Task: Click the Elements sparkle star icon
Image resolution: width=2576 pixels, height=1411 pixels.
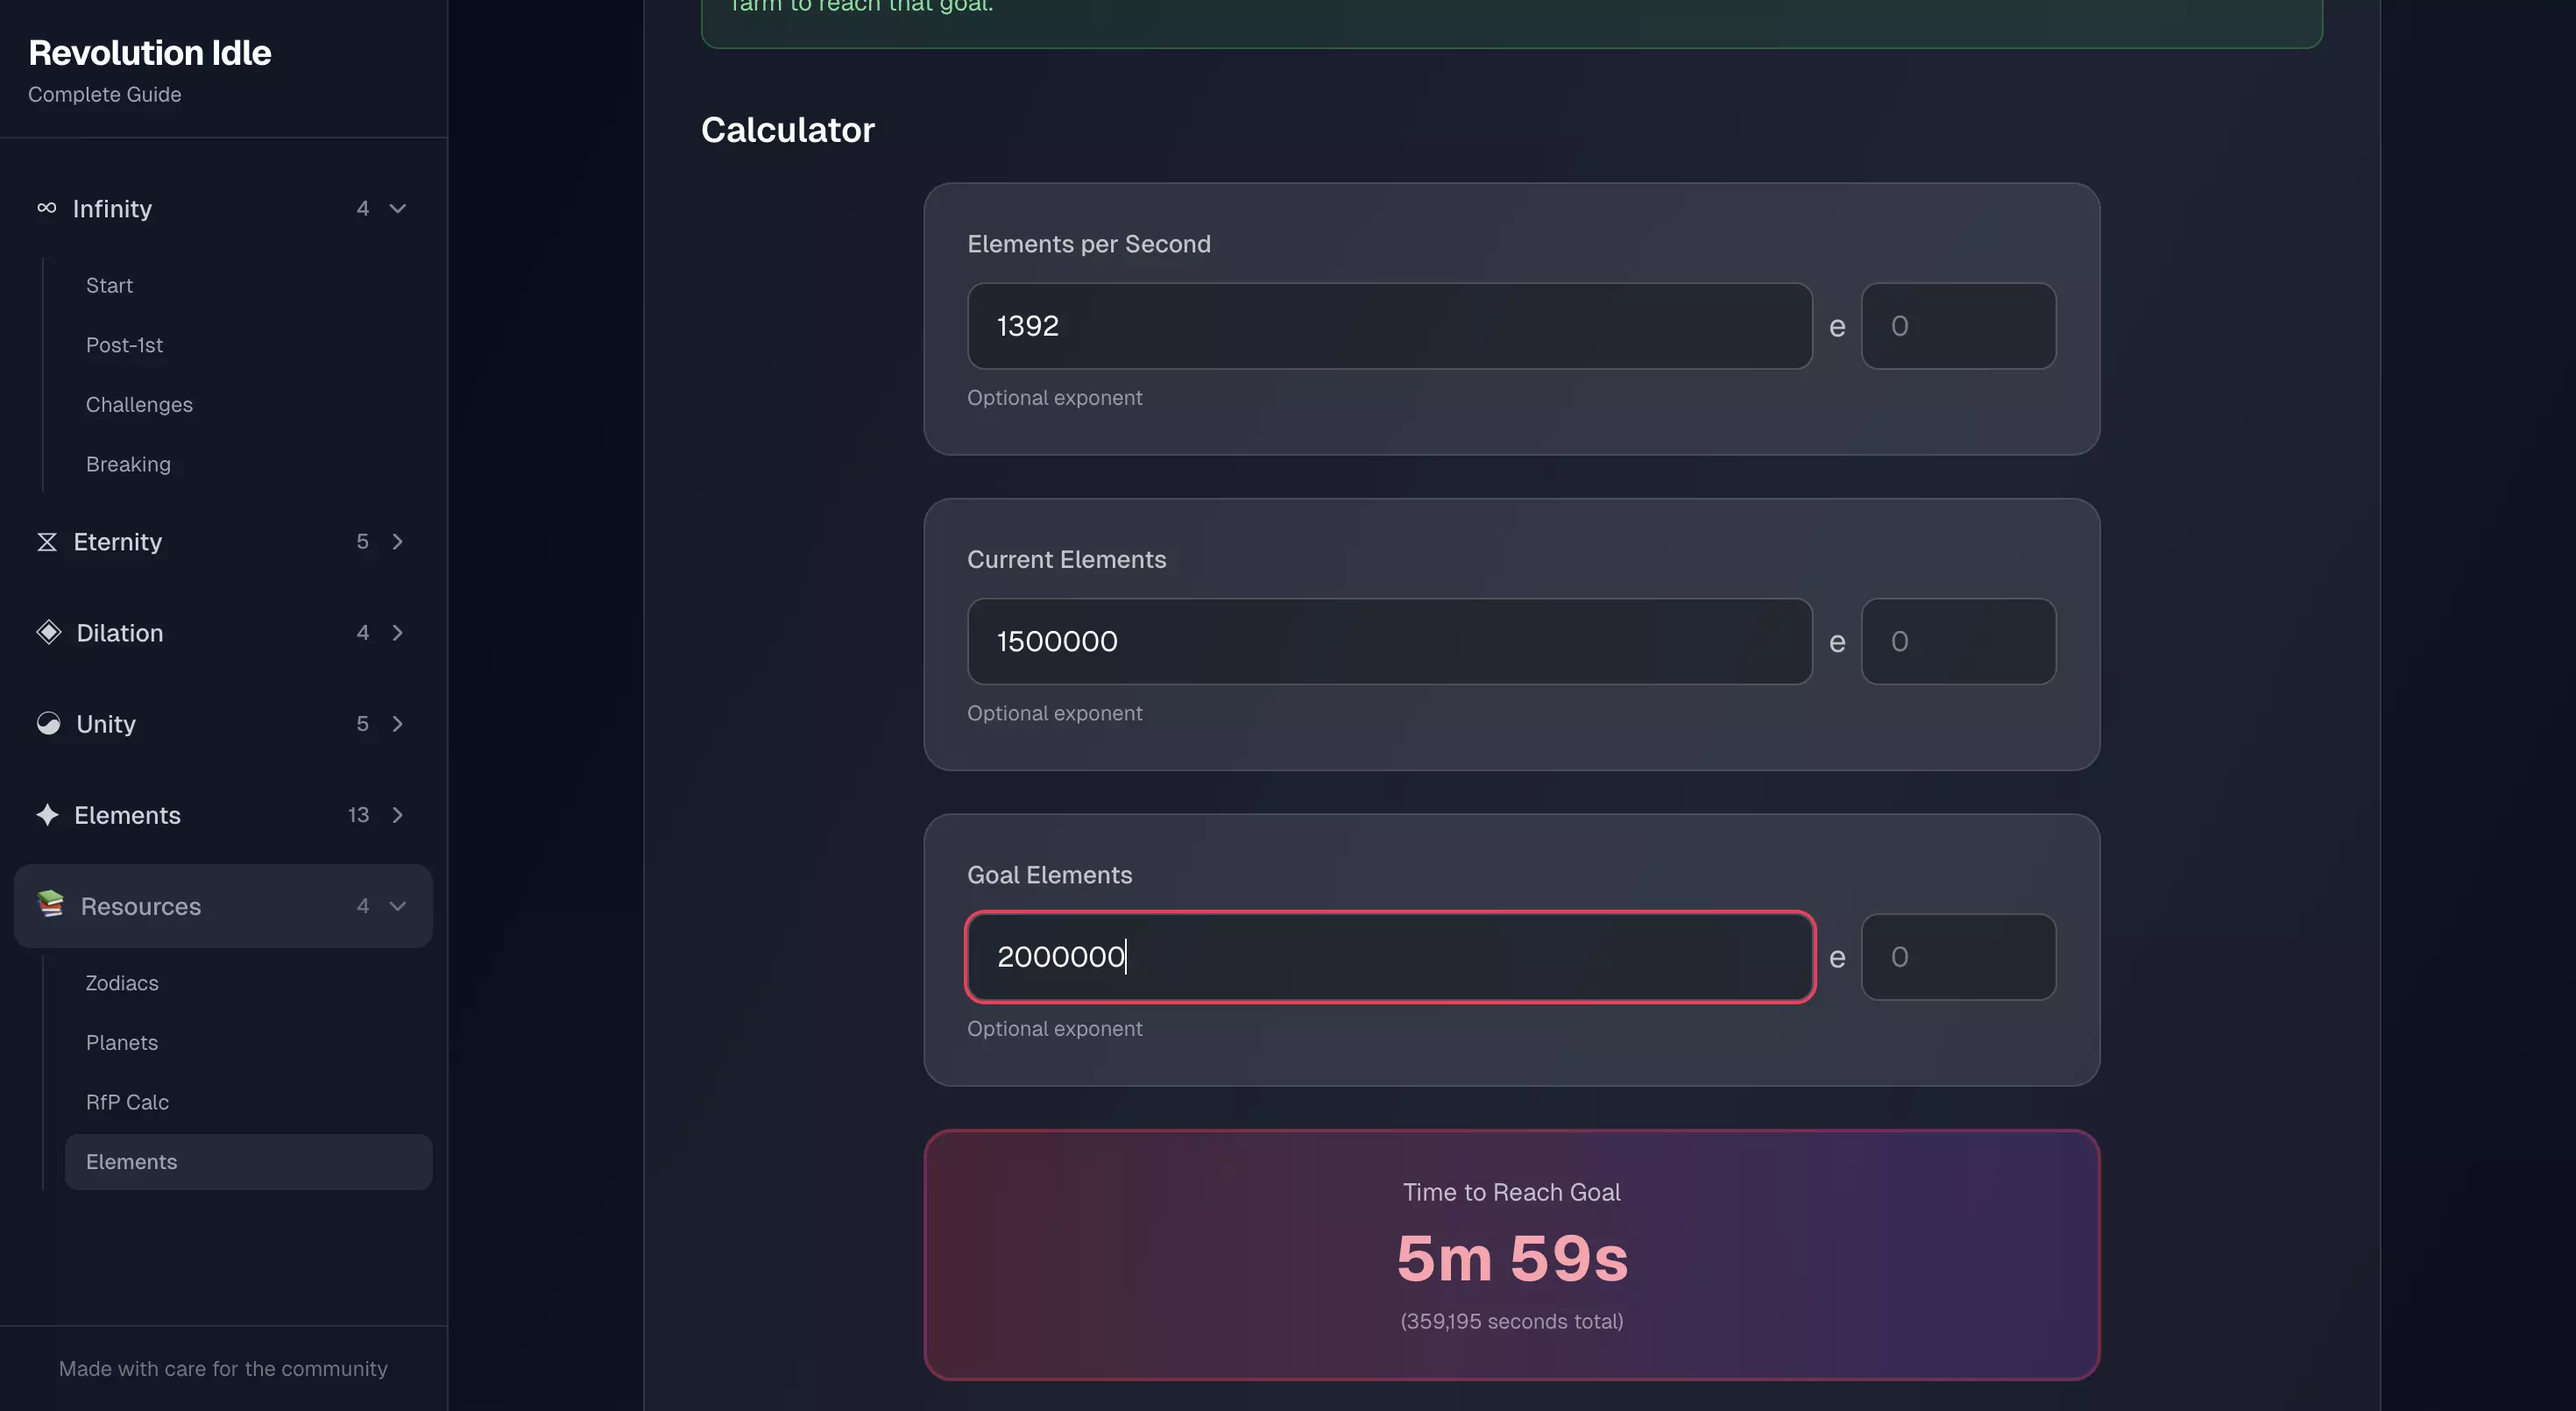Action: (x=47, y=815)
